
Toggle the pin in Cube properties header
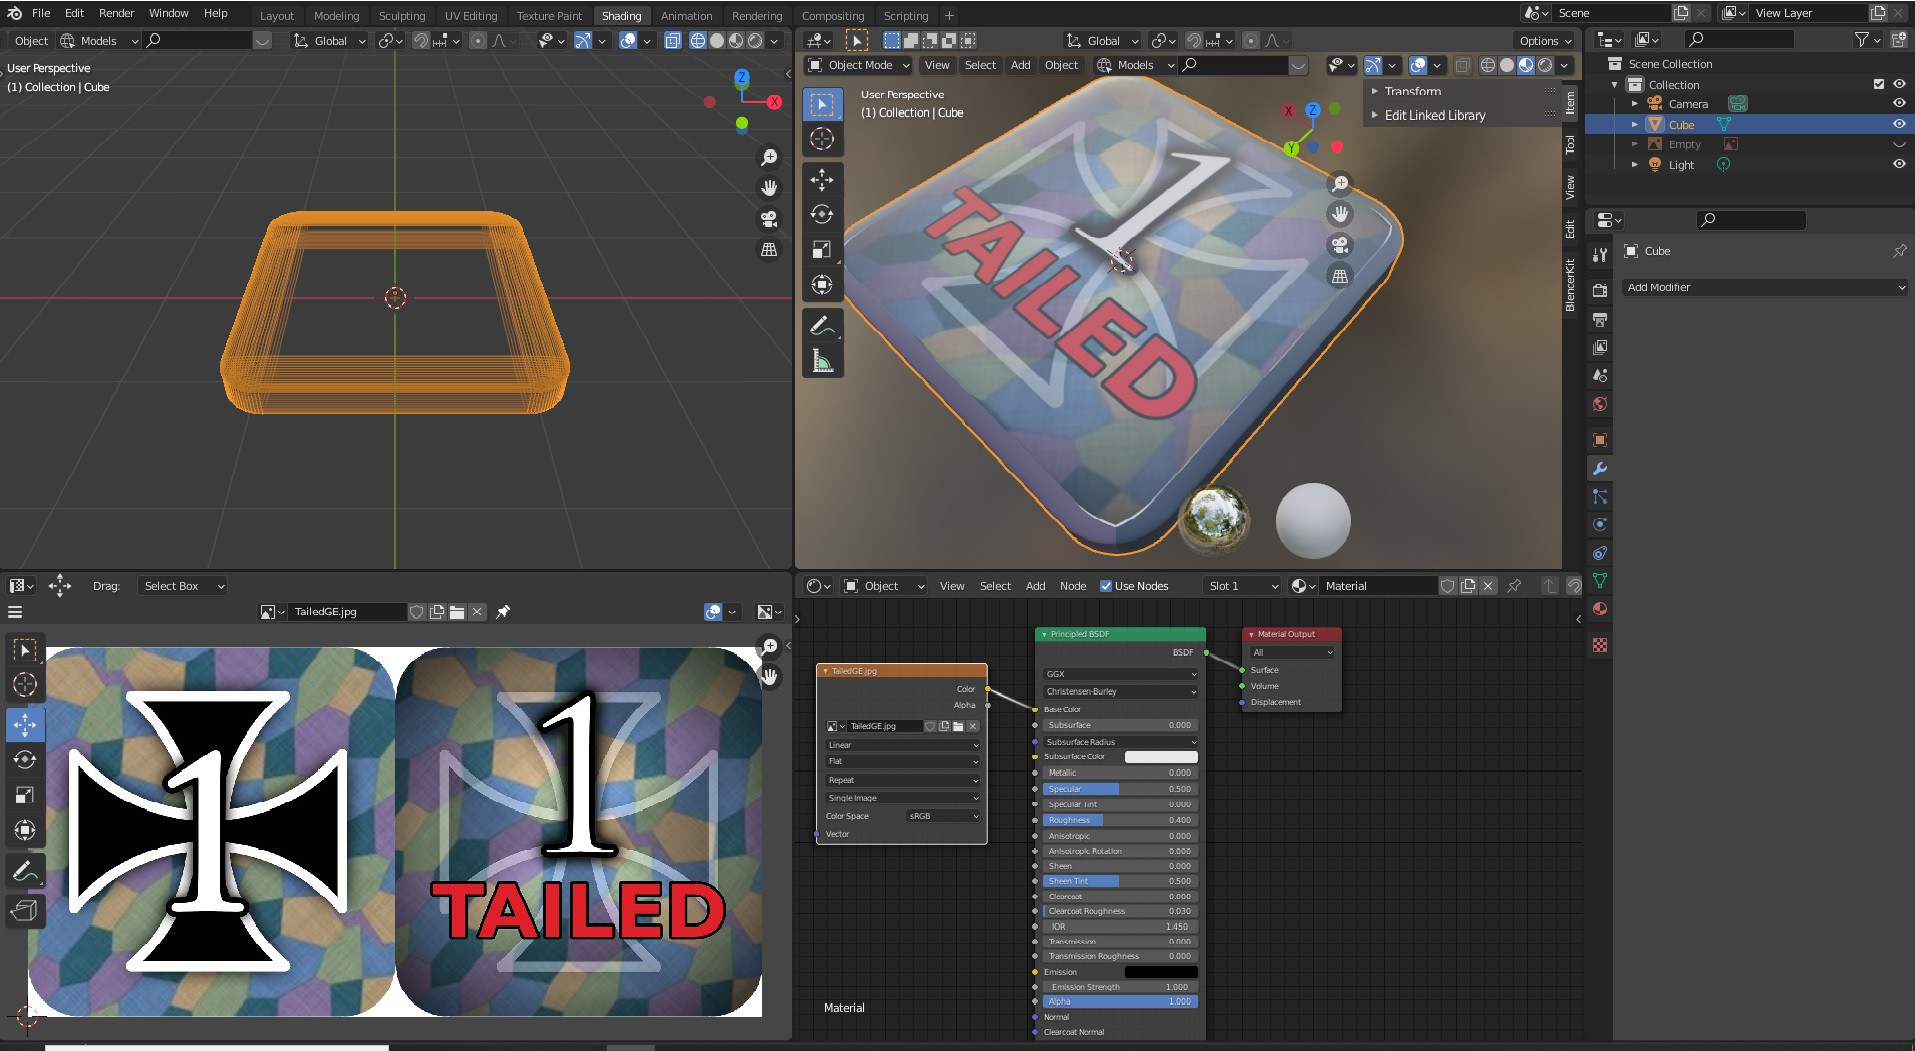[x=1899, y=251]
